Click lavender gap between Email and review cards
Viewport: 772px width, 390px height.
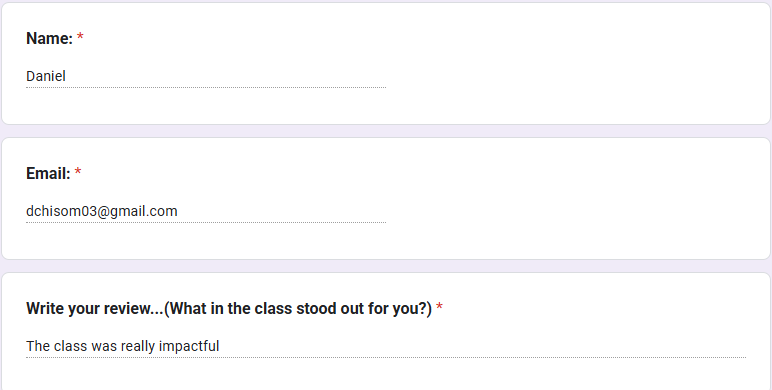pos(386,266)
